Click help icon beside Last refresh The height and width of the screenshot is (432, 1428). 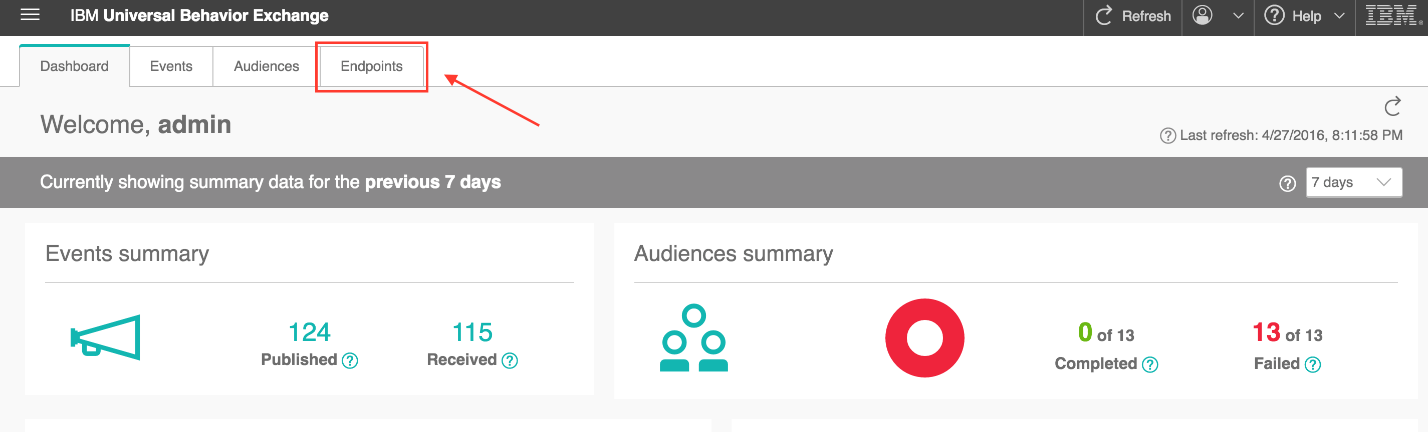pyautogui.click(x=1167, y=136)
